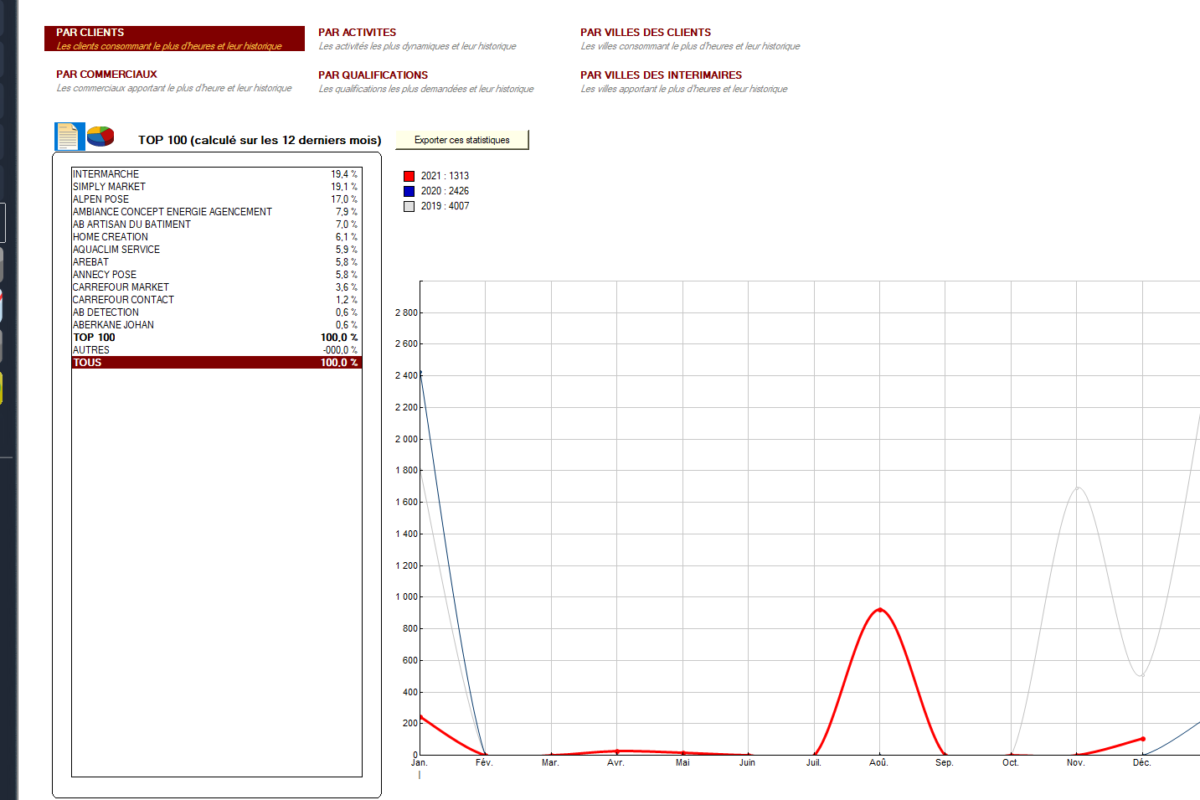This screenshot has height=800, width=1200.
Task: Open PAR COMMERCIAUX statistics
Action: 106,74
